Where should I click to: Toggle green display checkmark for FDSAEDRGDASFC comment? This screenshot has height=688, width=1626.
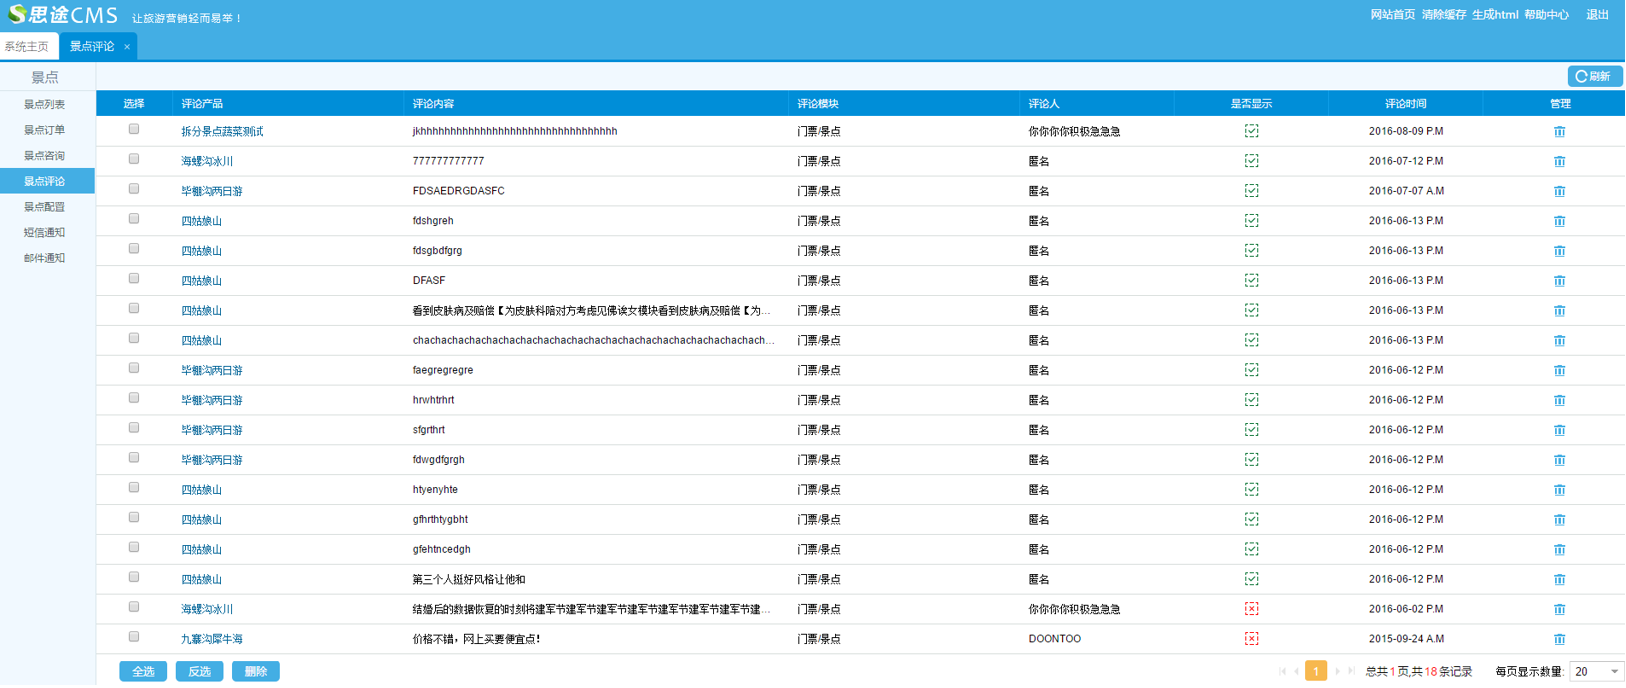(1251, 191)
